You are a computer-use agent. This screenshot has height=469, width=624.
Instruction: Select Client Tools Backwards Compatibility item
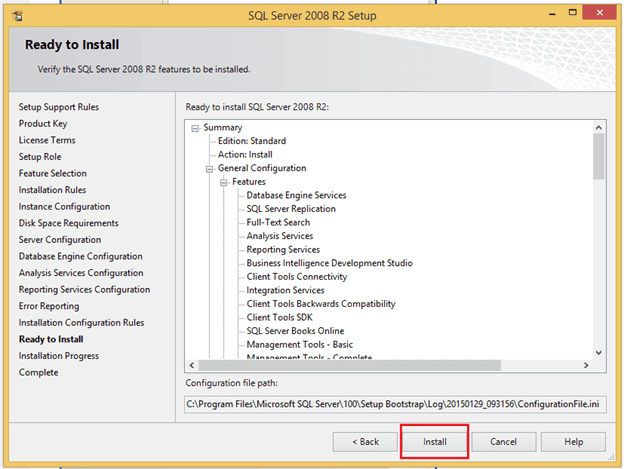pos(321,304)
